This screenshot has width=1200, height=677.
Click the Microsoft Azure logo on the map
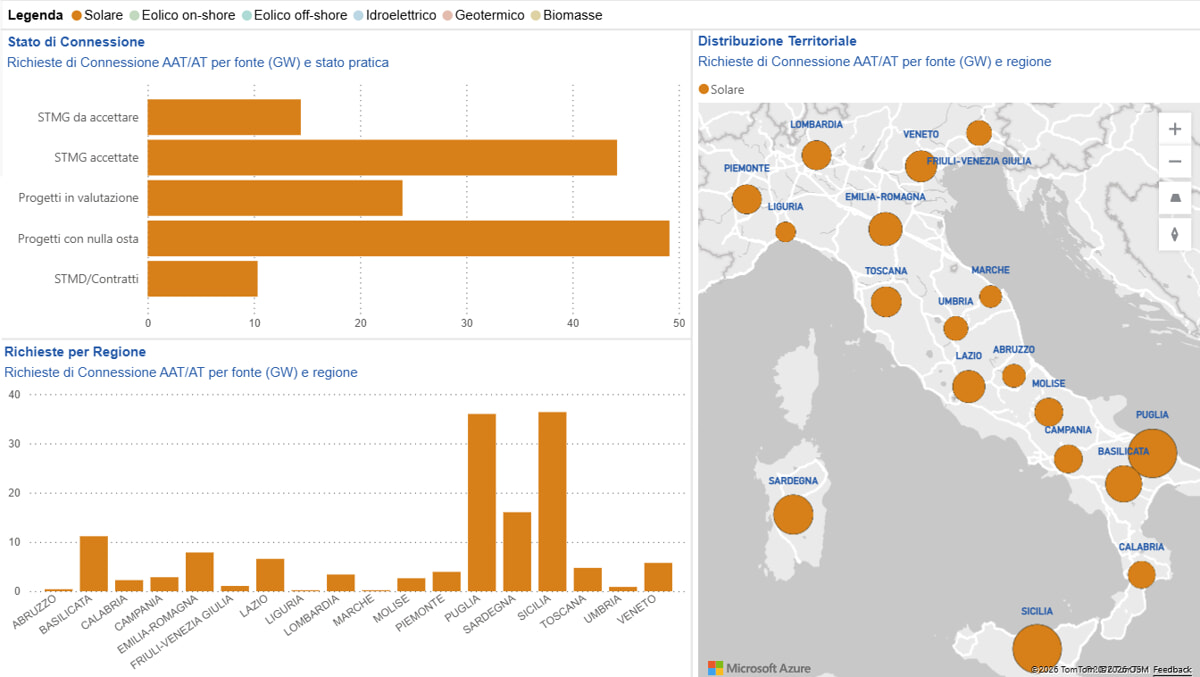[x=759, y=668]
